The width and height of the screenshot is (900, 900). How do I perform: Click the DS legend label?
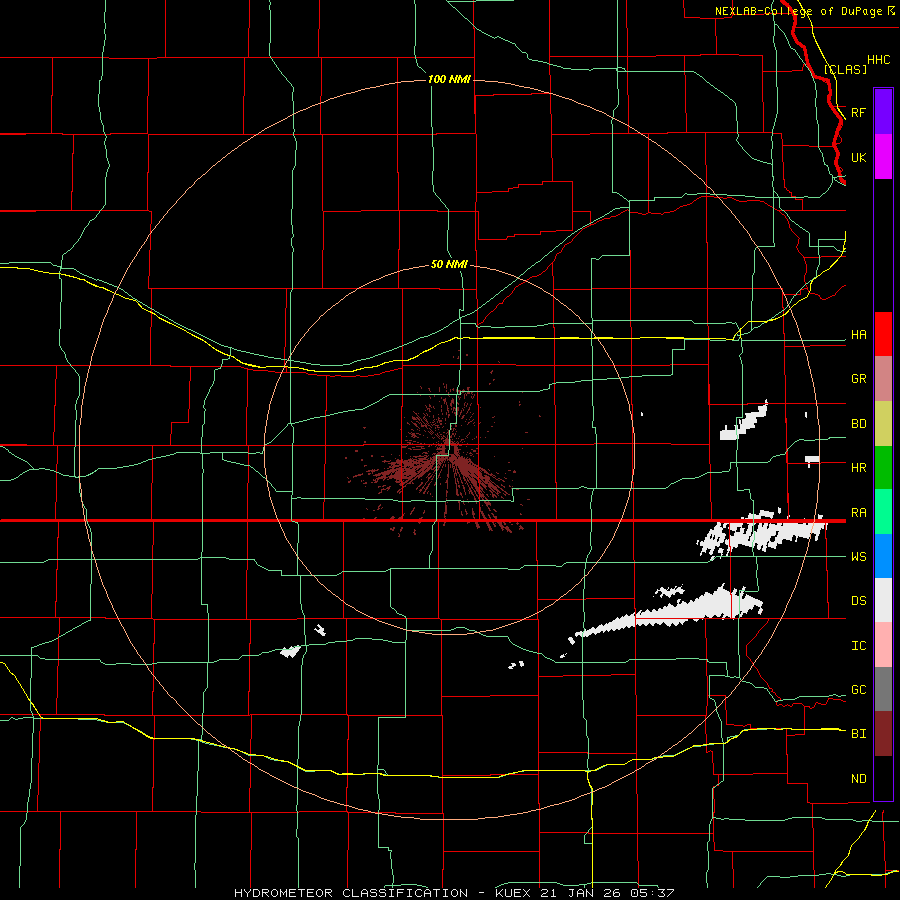pos(858,601)
